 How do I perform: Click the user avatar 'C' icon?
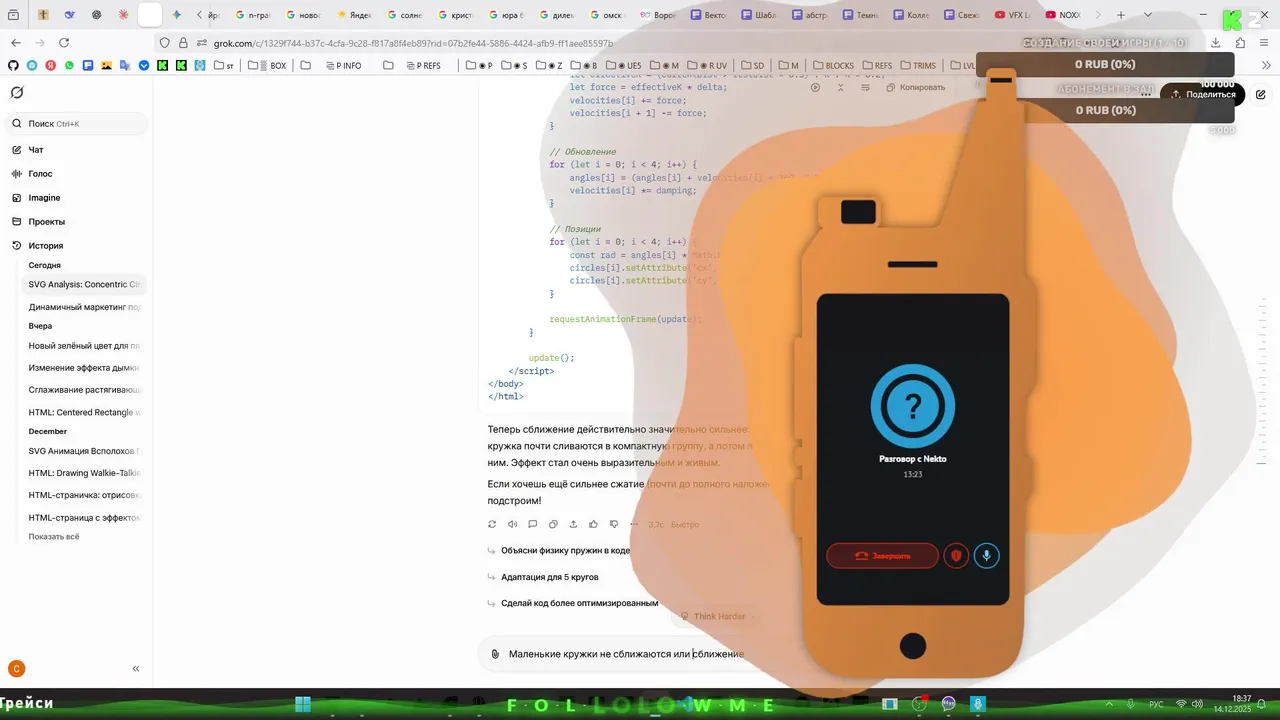point(16,669)
